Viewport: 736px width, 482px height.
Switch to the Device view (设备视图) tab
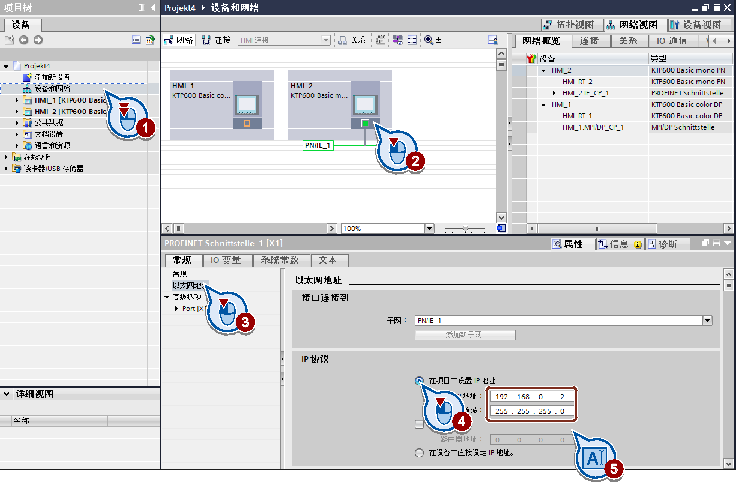click(x=697, y=24)
